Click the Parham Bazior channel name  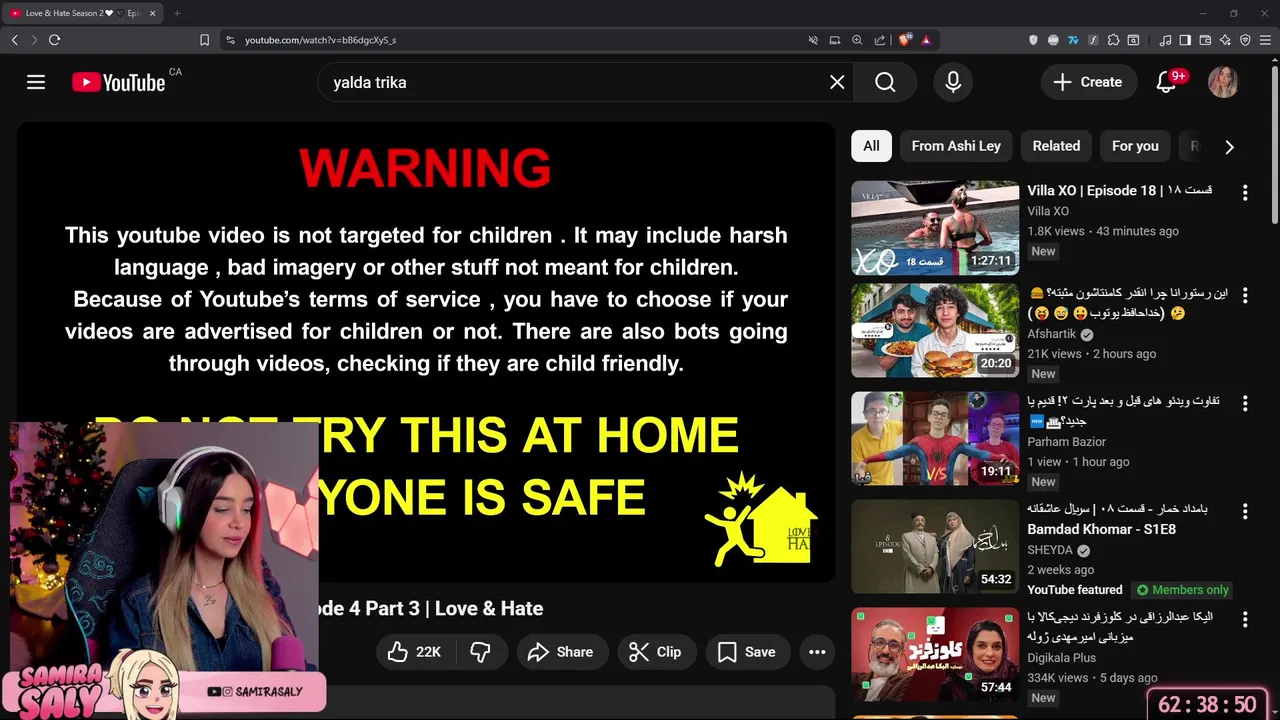[x=1066, y=442]
